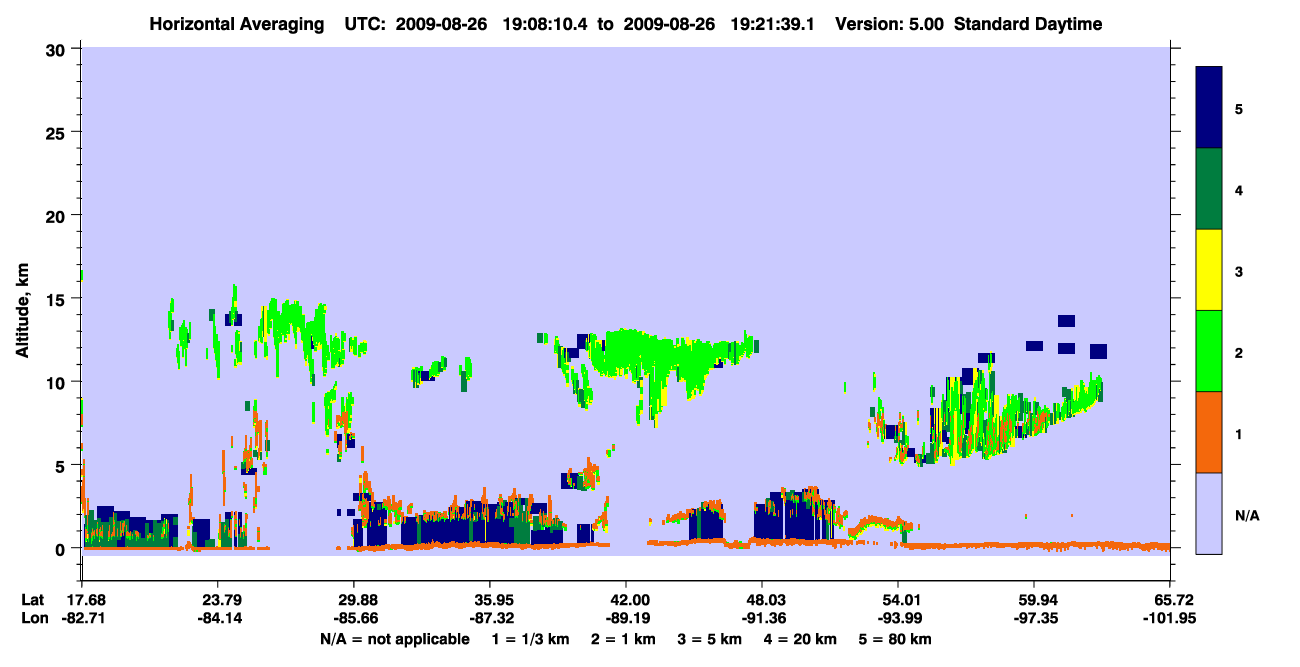Click the longitude value '-84.14'
Screen dimensions: 1300x667
coord(217,619)
